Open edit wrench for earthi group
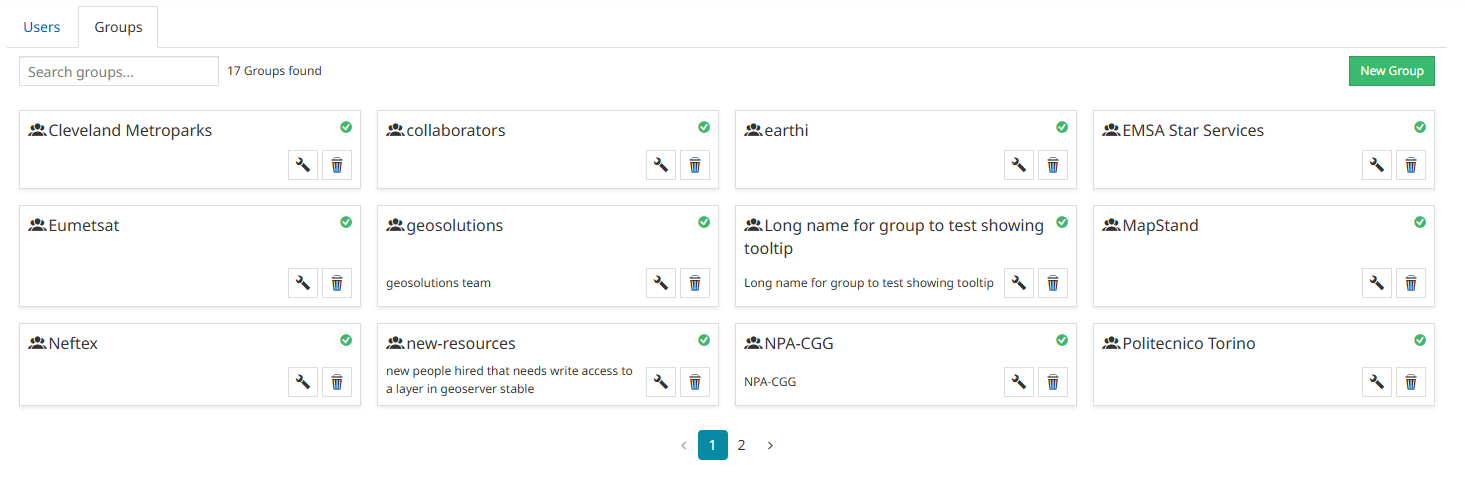Viewport: 1465px width, 491px height. (1019, 165)
